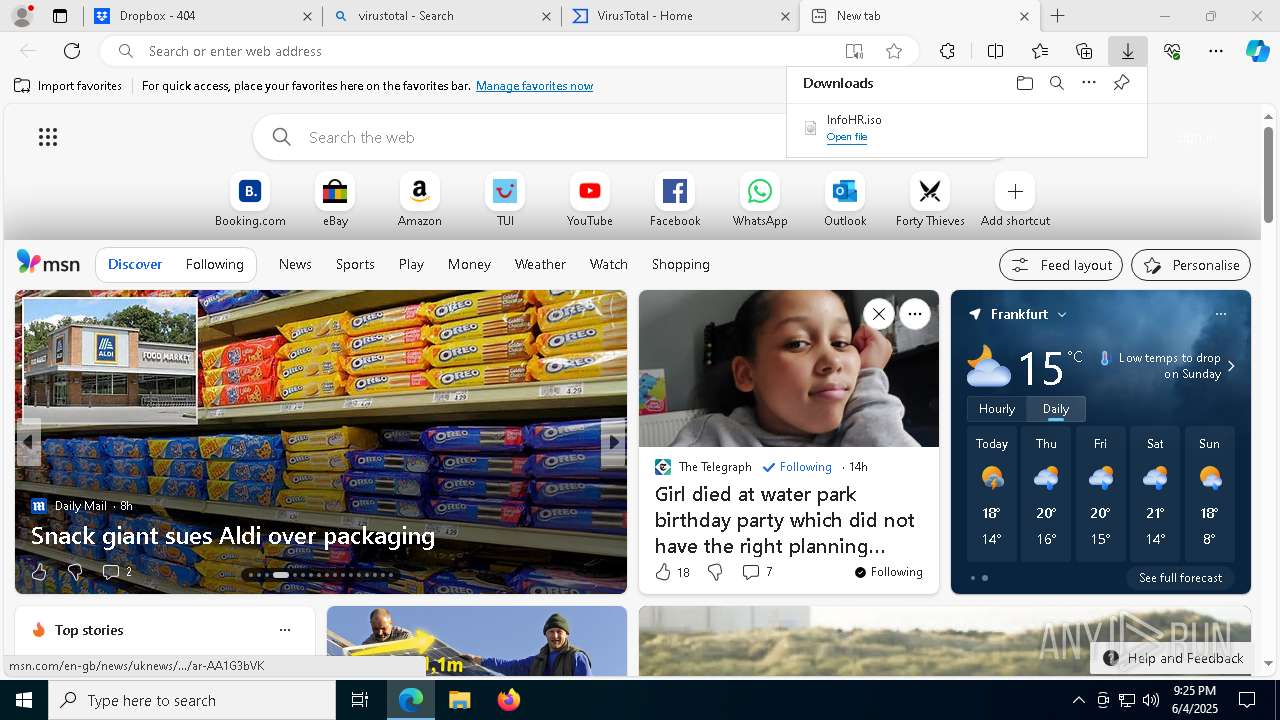Dismiss the Telegraph story card
The width and height of the screenshot is (1280, 720).
coord(878,314)
